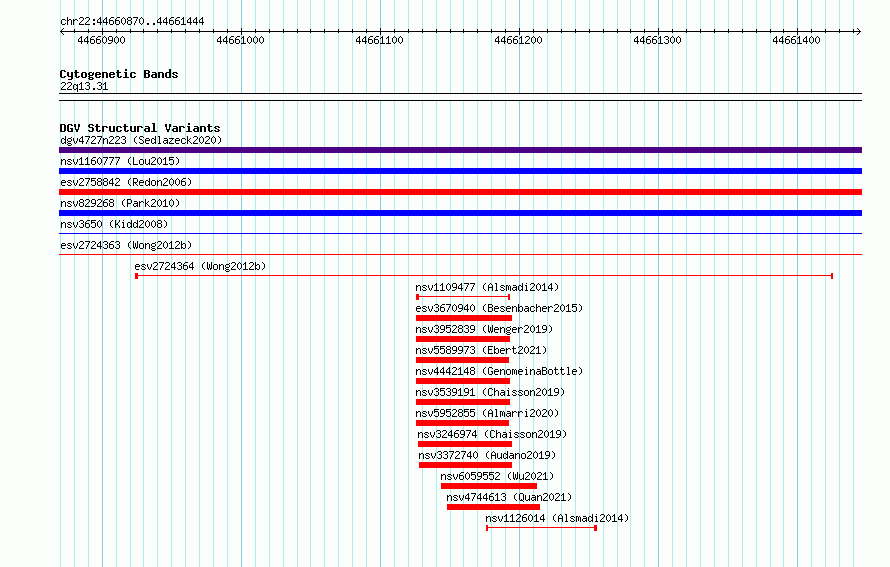The width and height of the screenshot is (890, 567).
Task: Open nsv1109477 (Alsmadi2014) variant label
Action: tap(487, 287)
